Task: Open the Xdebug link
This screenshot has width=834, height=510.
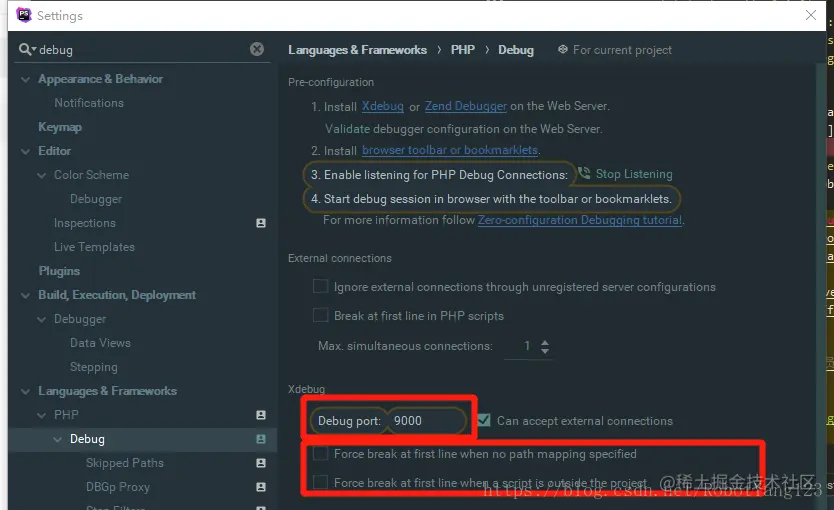Action: tap(382, 106)
